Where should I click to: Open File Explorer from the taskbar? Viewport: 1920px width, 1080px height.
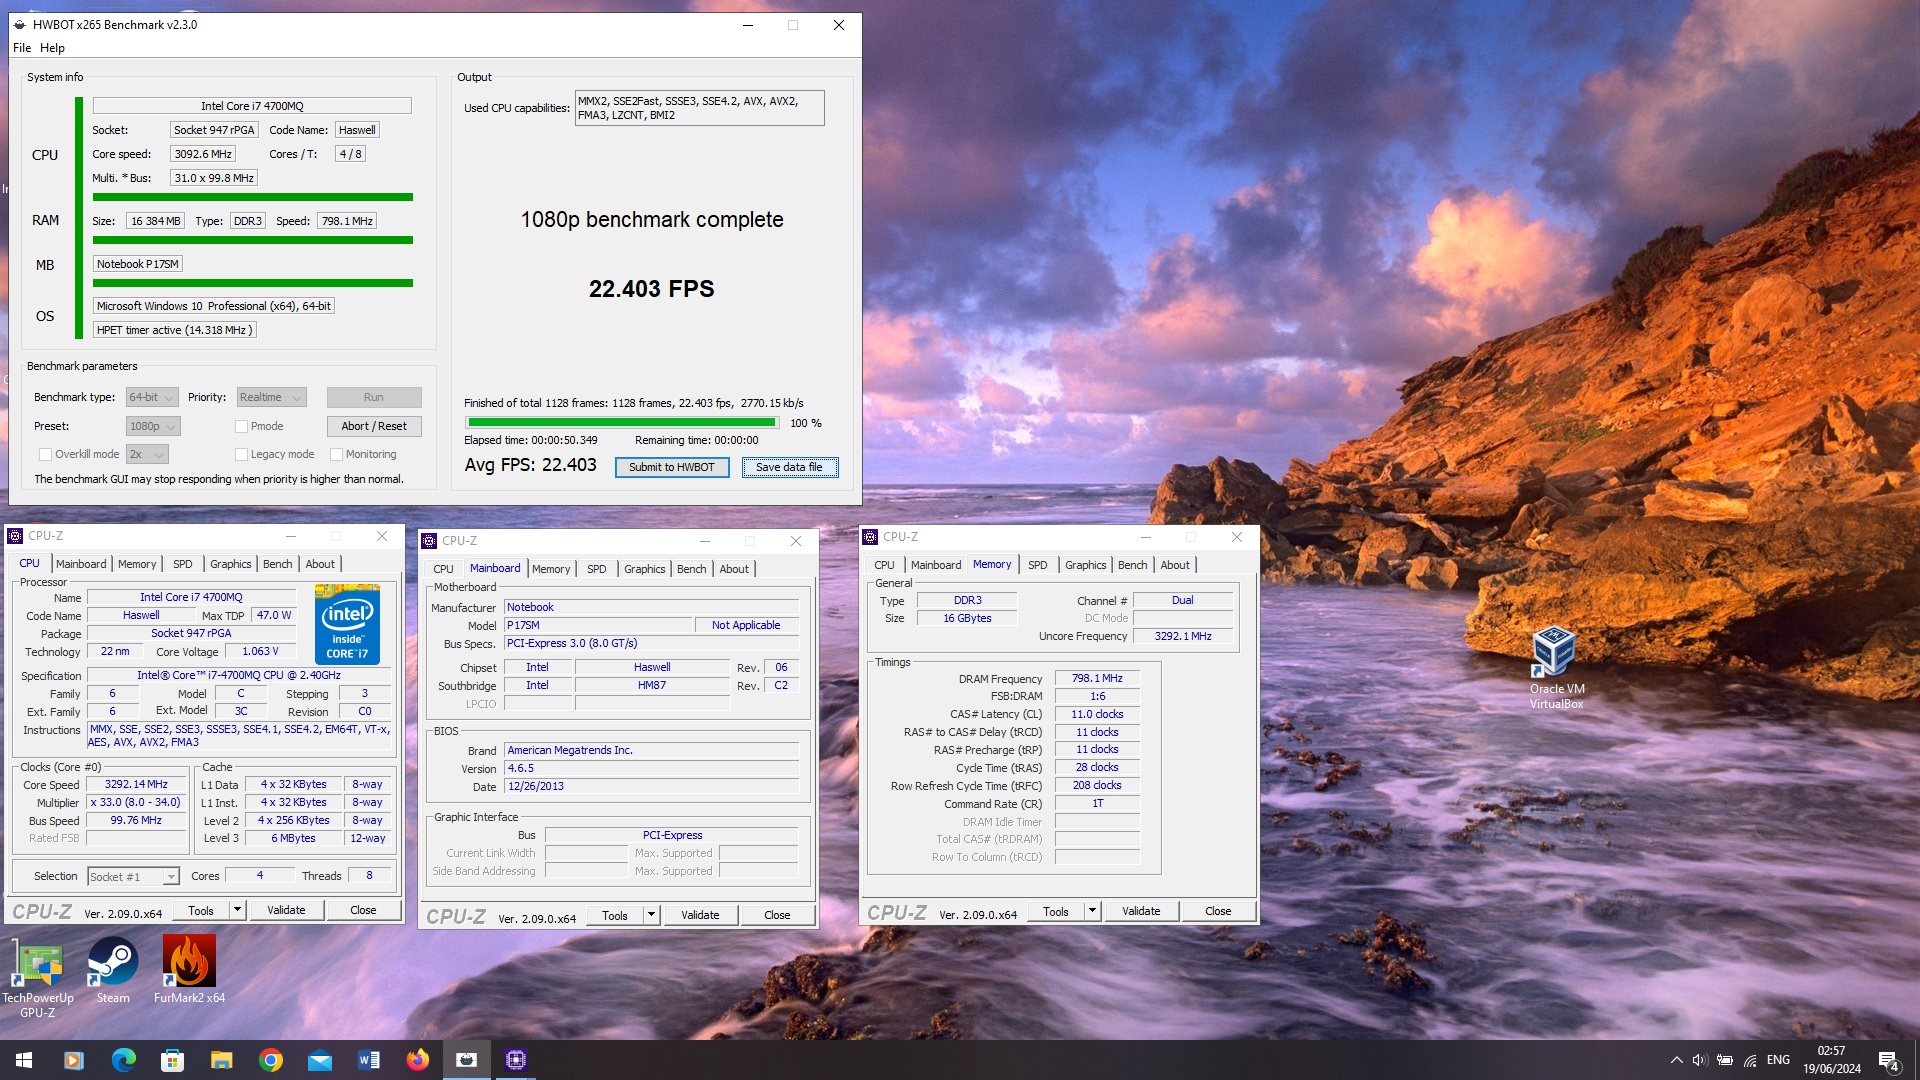click(221, 1060)
